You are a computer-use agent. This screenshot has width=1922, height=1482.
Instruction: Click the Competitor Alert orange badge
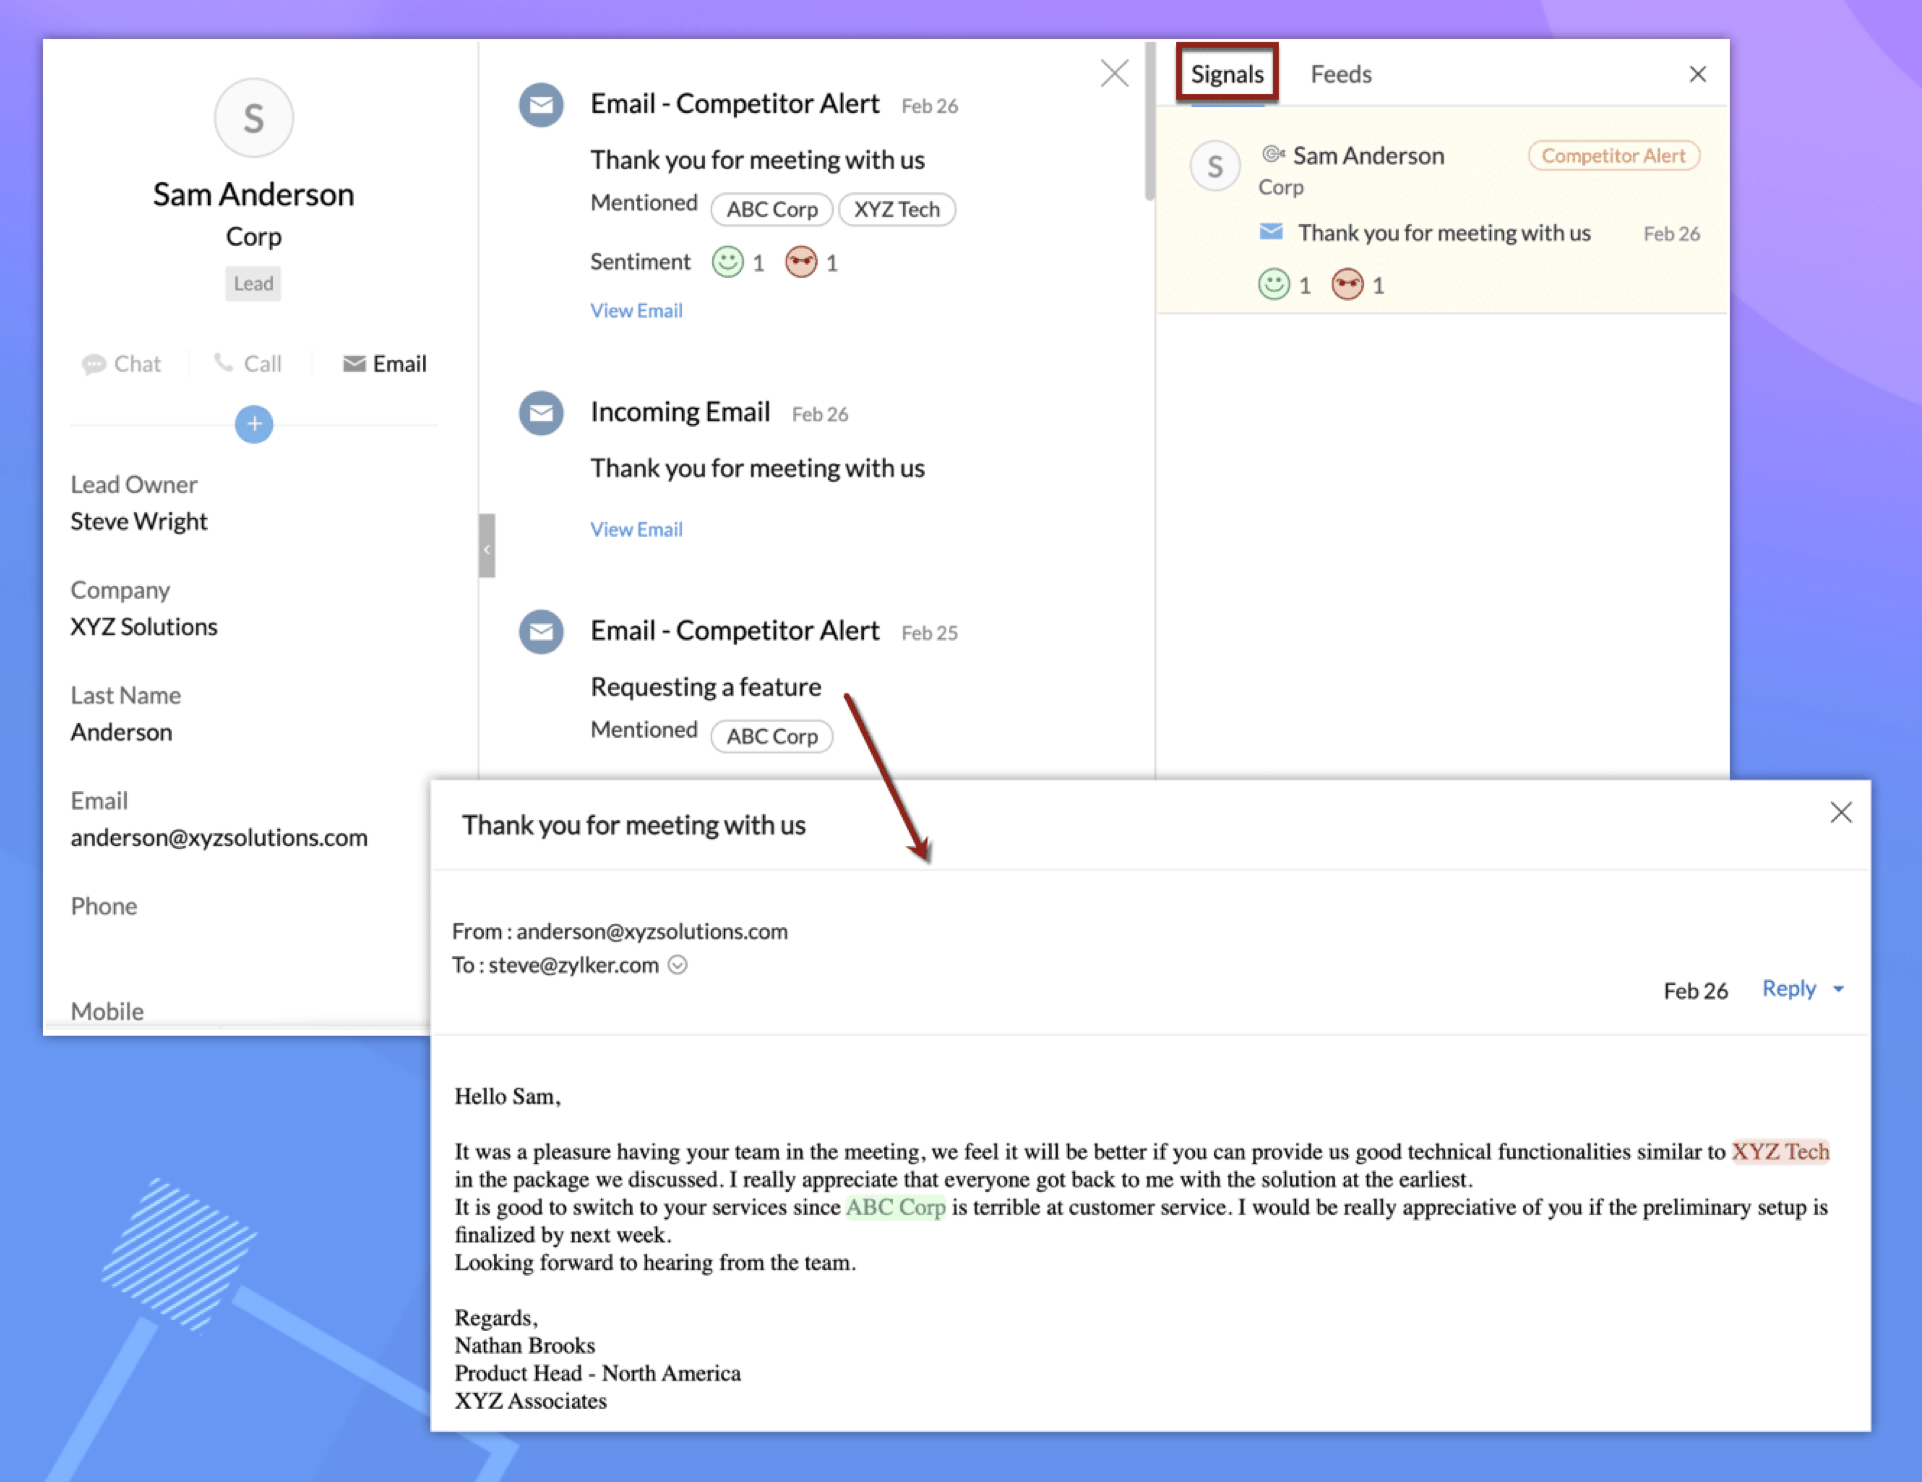pyautogui.click(x=1612, y=156)
